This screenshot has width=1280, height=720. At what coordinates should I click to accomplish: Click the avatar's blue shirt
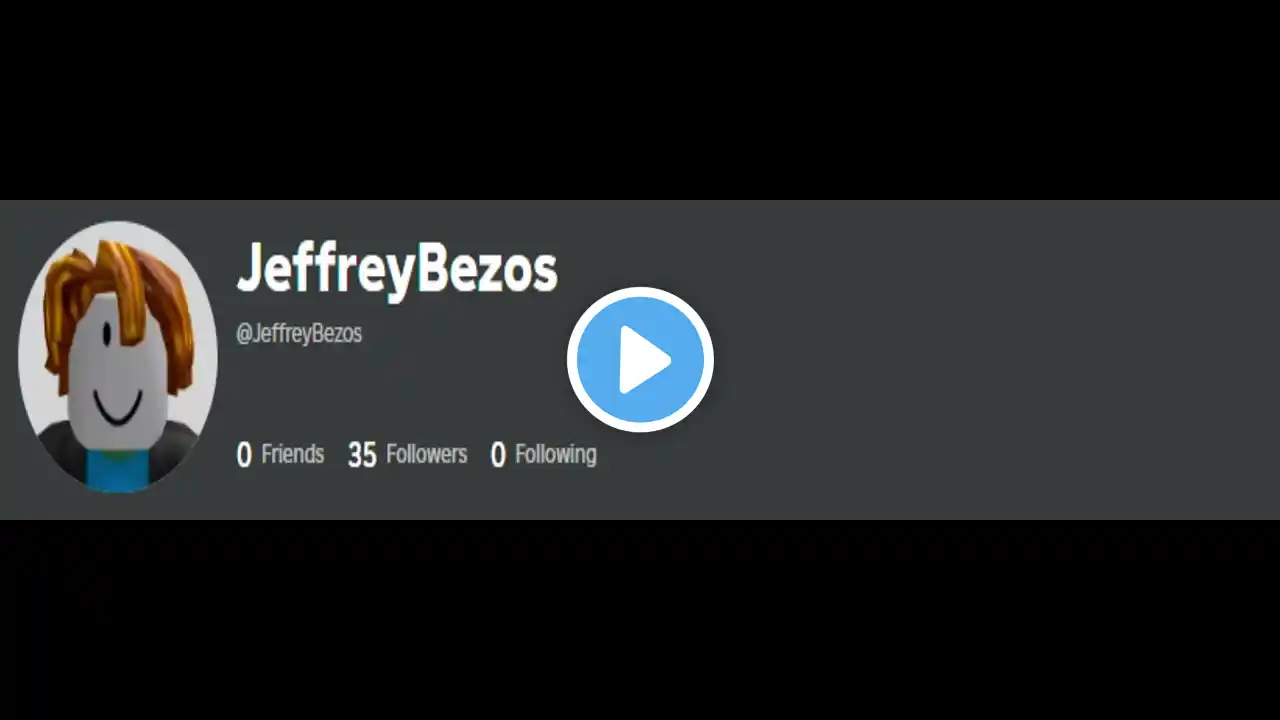(x=118, y=470)
